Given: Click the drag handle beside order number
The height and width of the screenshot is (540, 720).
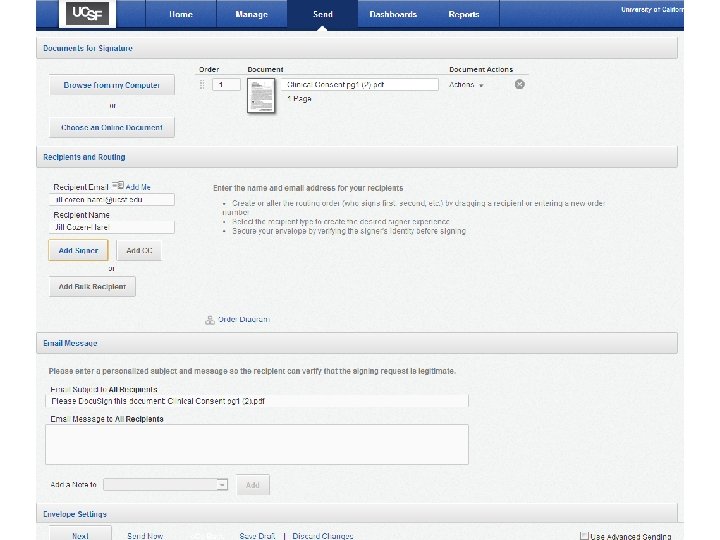Looking at the screenshot, I should (202, 84).
